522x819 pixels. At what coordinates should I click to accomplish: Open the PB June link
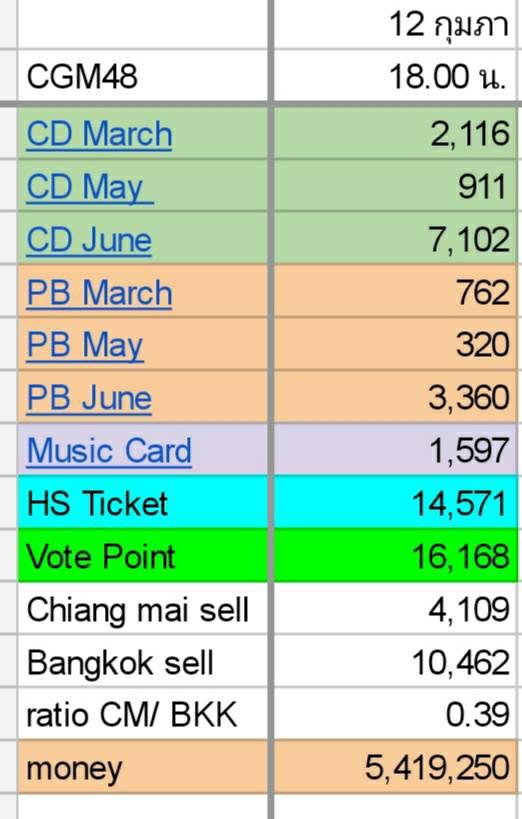pyautogui.click(x=89, y=398)
